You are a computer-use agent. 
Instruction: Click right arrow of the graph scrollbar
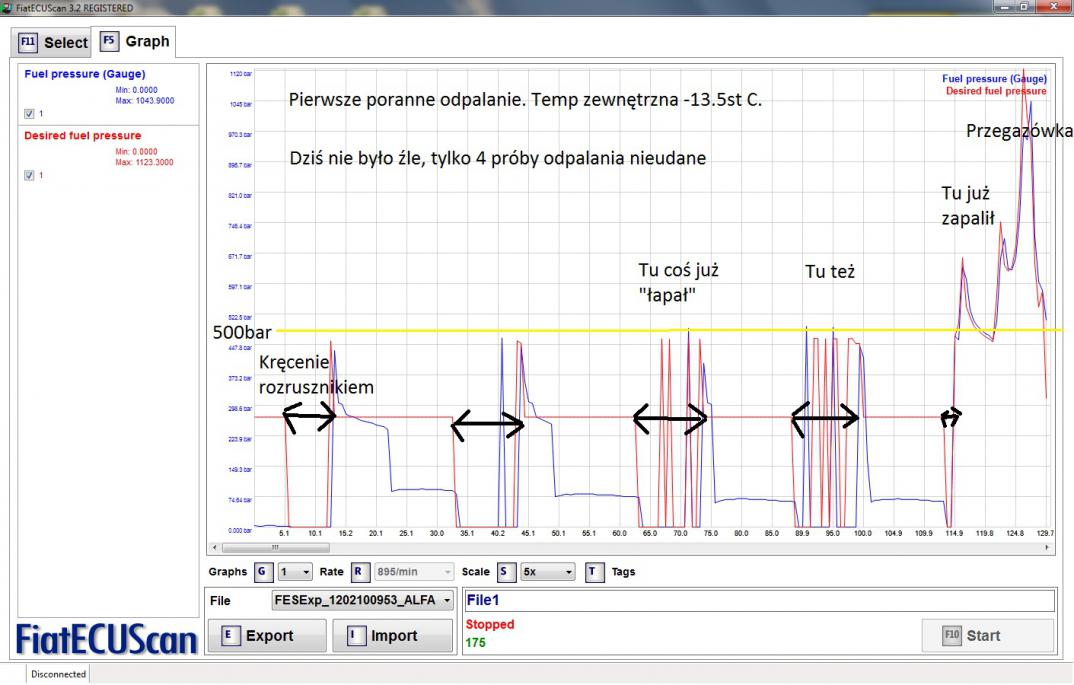[x=1045, y=548]
